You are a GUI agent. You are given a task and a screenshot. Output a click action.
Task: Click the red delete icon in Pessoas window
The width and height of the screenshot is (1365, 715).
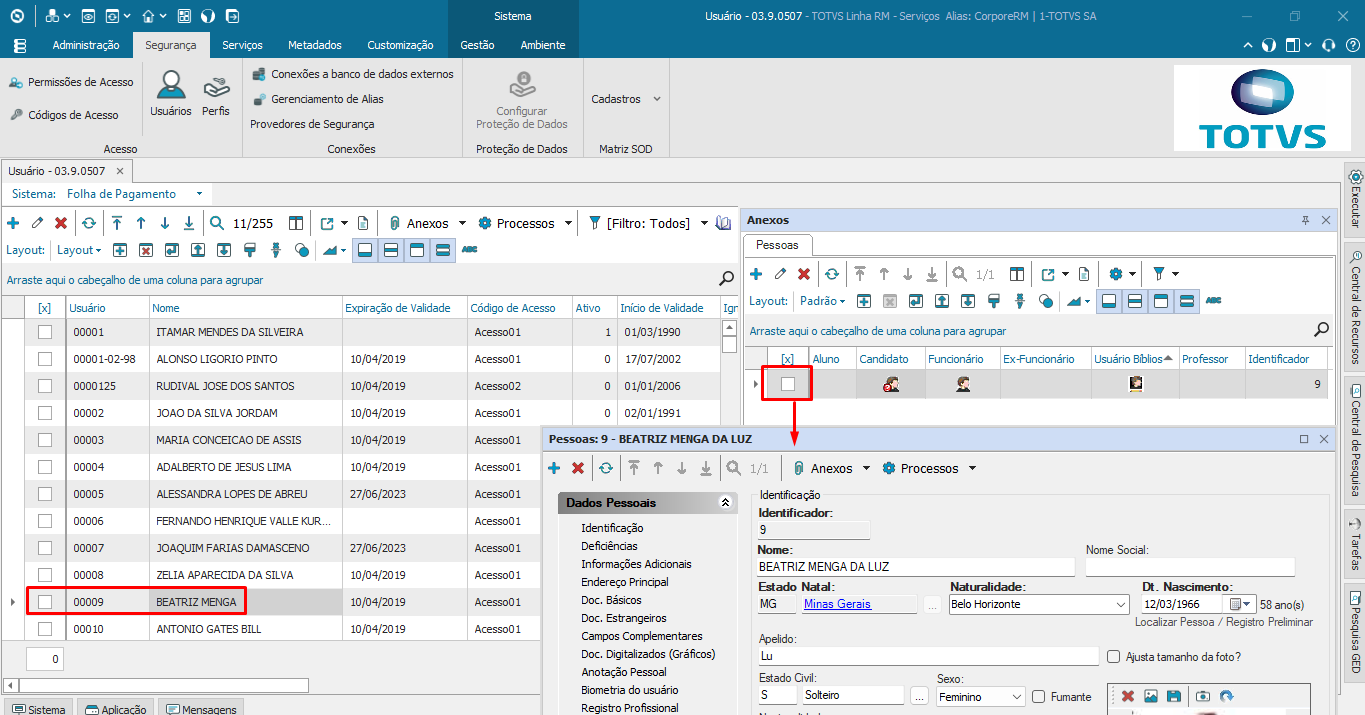(577, 467)
